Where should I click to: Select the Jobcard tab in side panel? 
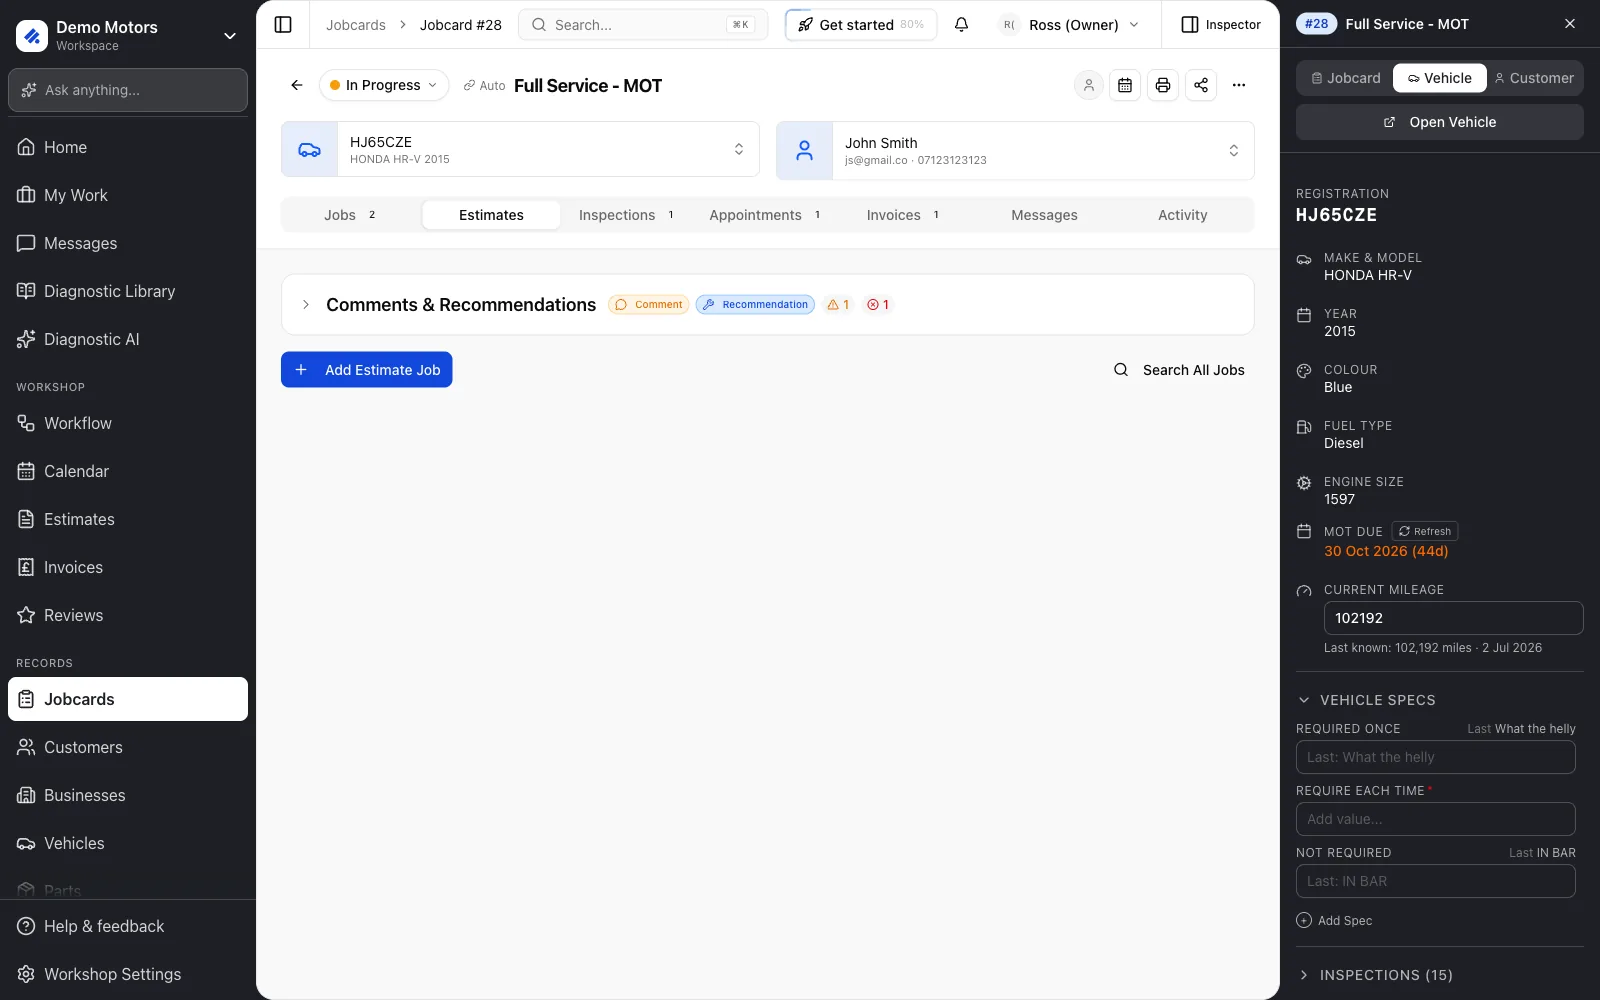pyautogui.click(x=1346, y=78)
